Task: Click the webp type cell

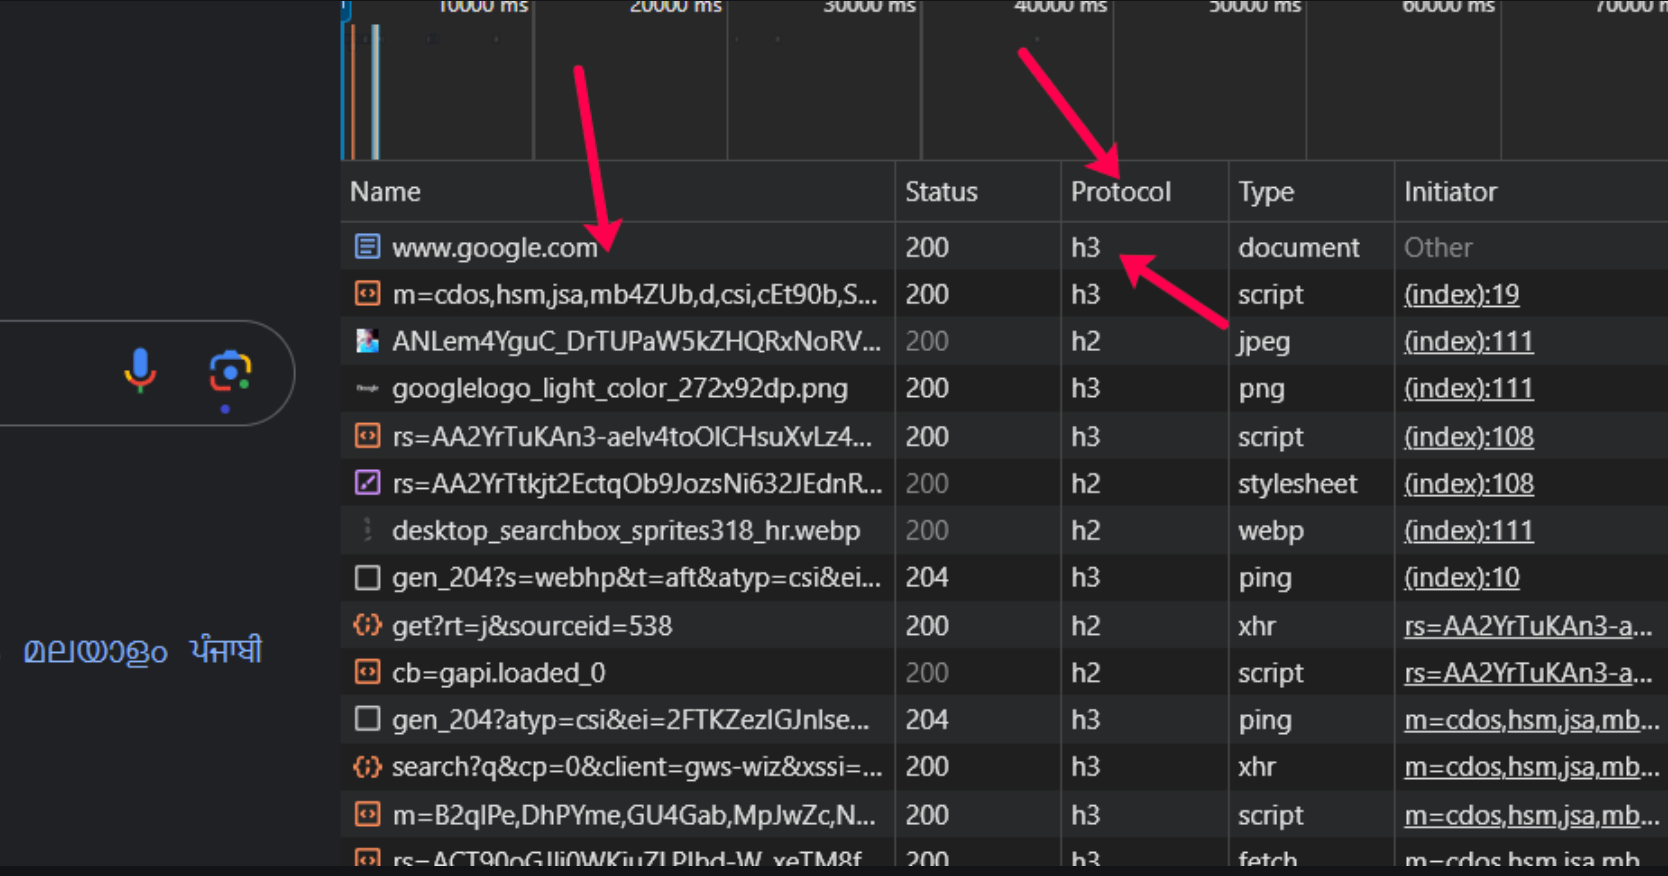Action: coord(1271,531)
